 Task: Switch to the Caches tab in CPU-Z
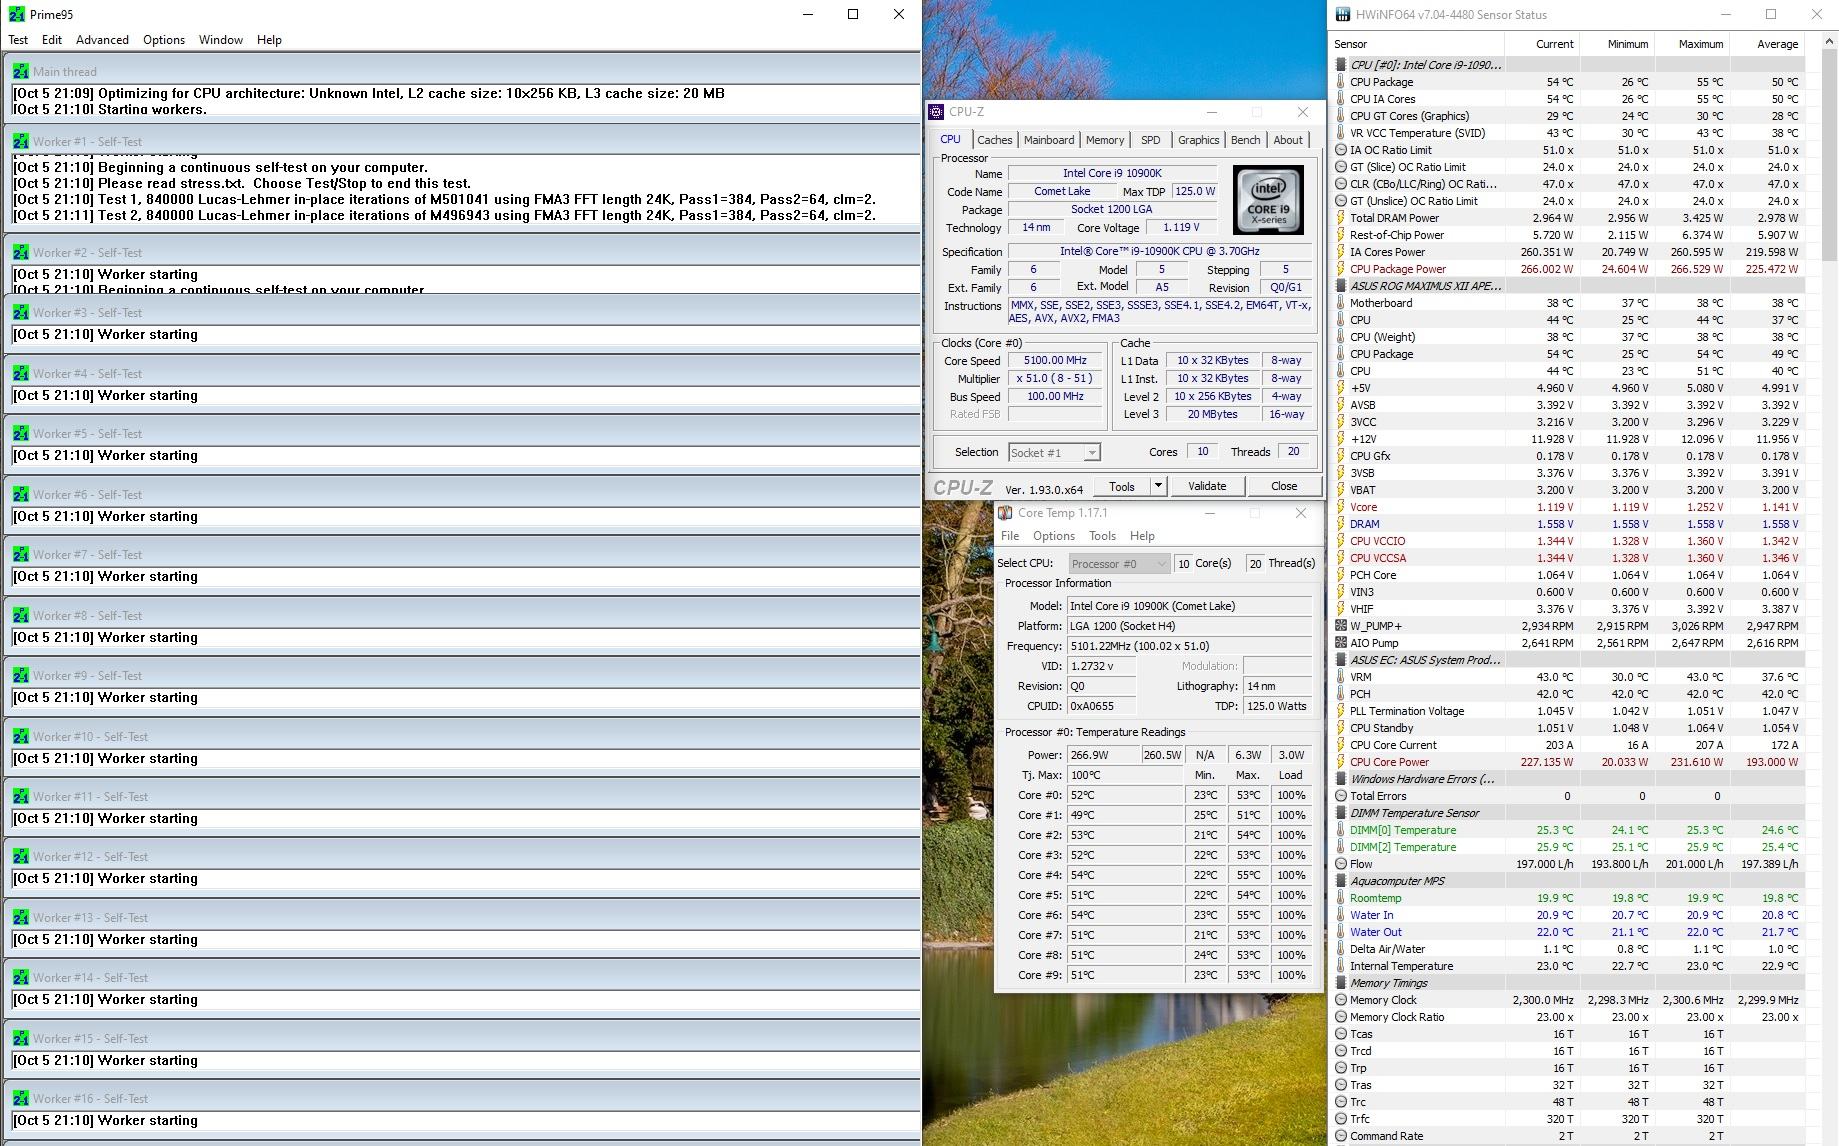pos(994,140)
